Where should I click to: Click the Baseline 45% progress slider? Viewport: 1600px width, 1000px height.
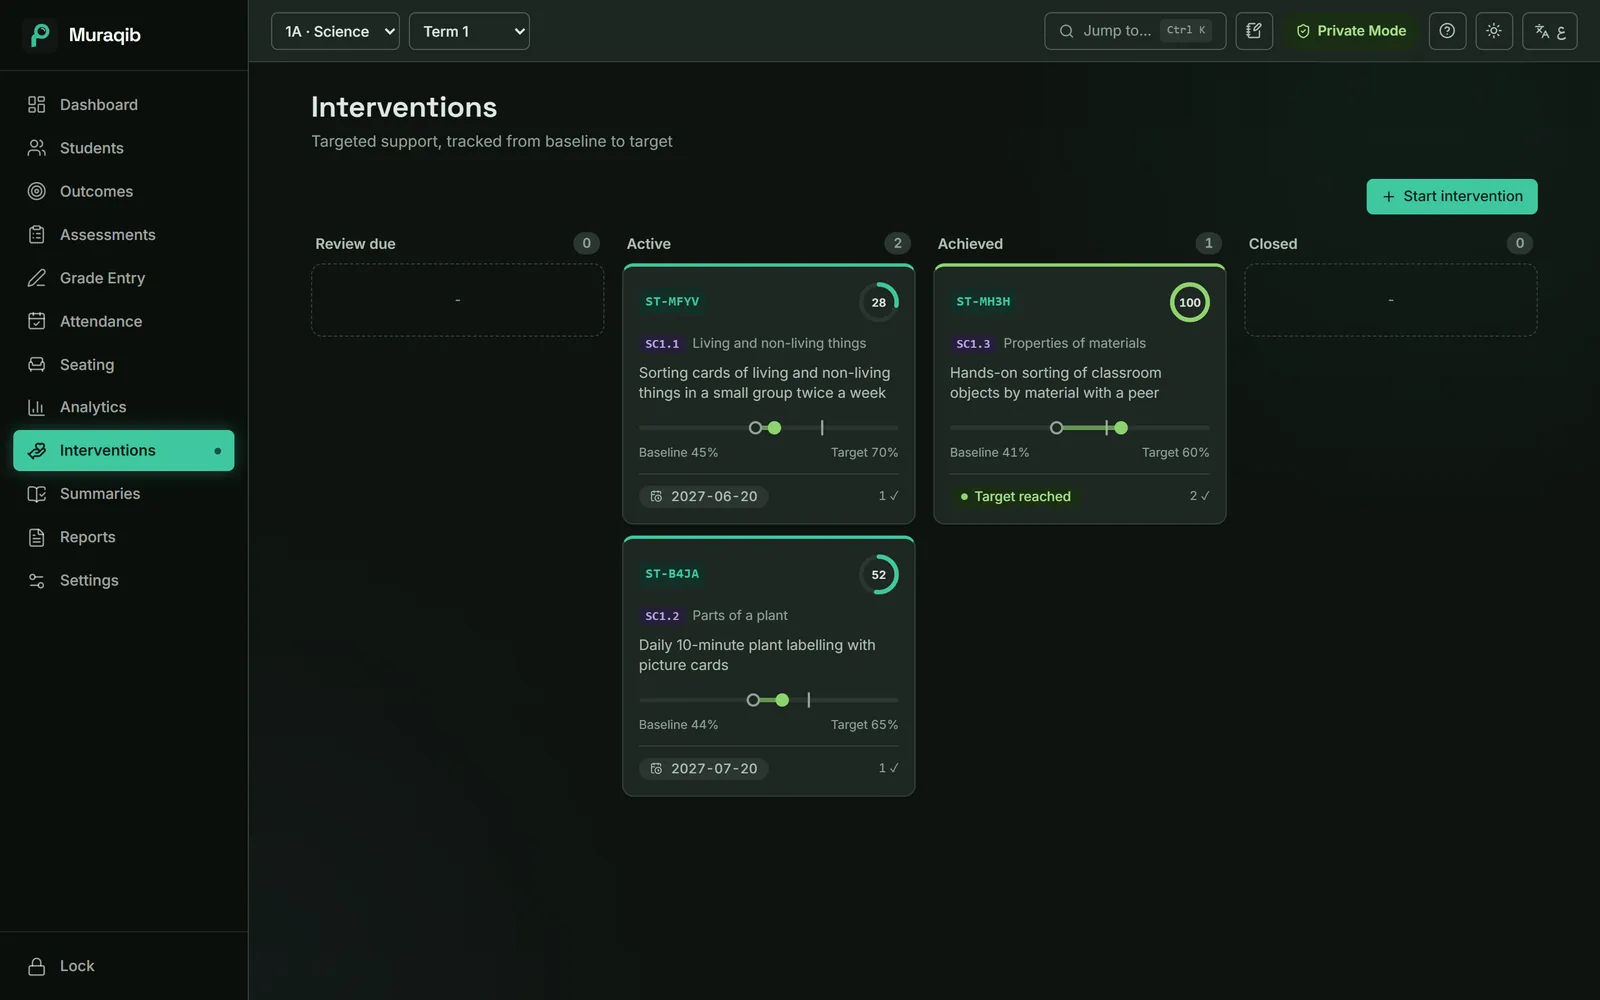pos(769,428)
